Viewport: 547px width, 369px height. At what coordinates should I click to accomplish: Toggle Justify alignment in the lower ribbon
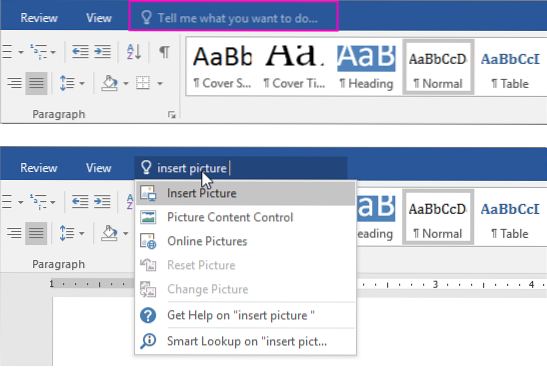click(36, 233)
